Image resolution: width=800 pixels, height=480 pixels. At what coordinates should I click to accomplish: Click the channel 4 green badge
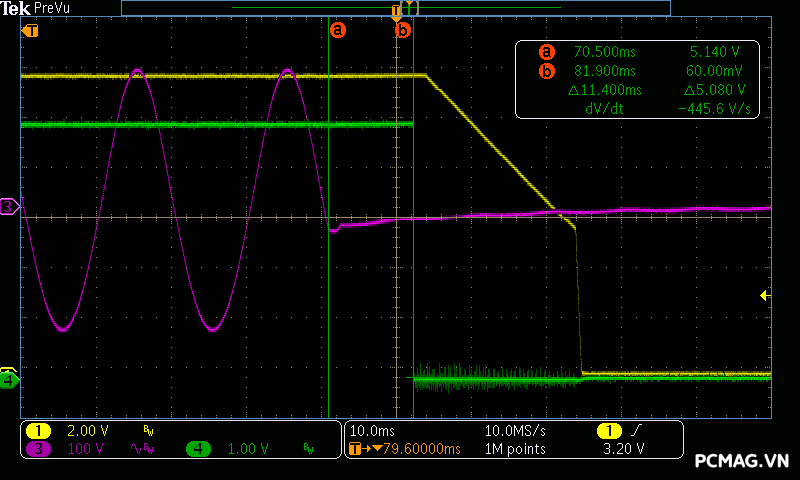199,449
